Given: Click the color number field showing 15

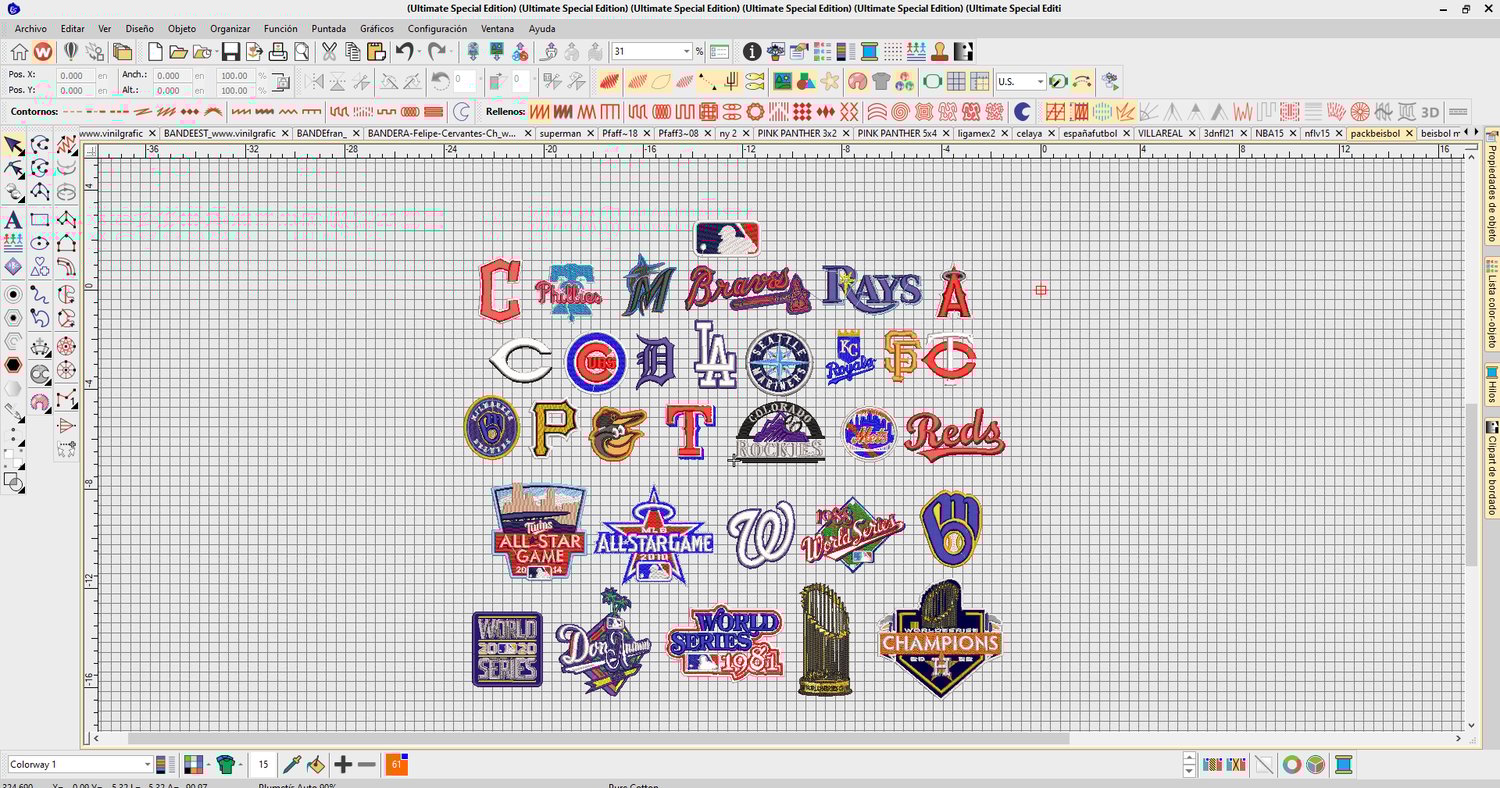Looking at the screenshot, I should (263, 765).
